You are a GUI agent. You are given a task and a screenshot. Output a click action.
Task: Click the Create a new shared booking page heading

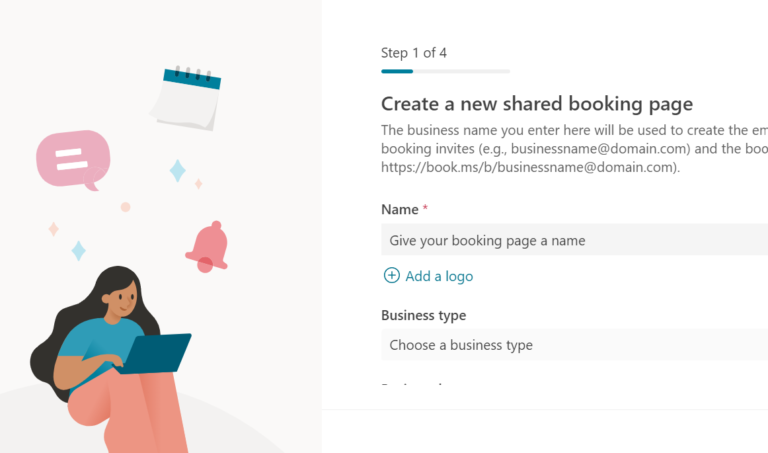(537, 104)
